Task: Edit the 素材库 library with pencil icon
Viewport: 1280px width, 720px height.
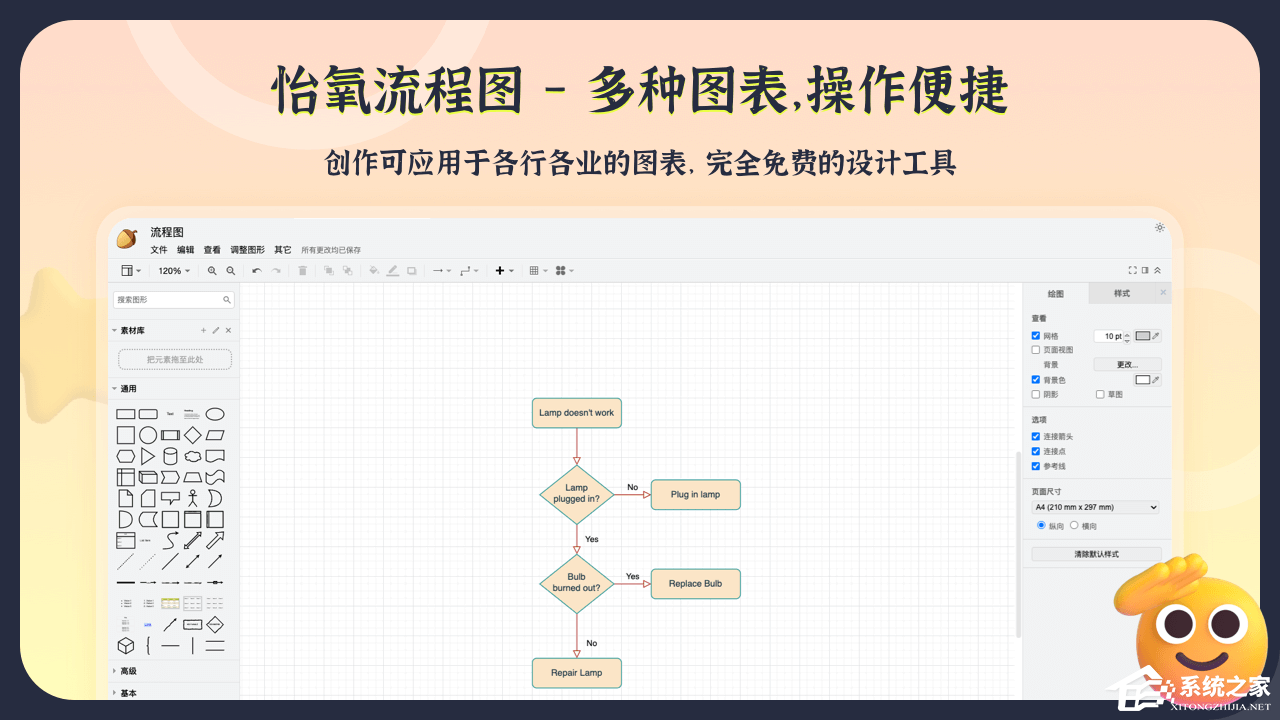Action: coord(216,330)
